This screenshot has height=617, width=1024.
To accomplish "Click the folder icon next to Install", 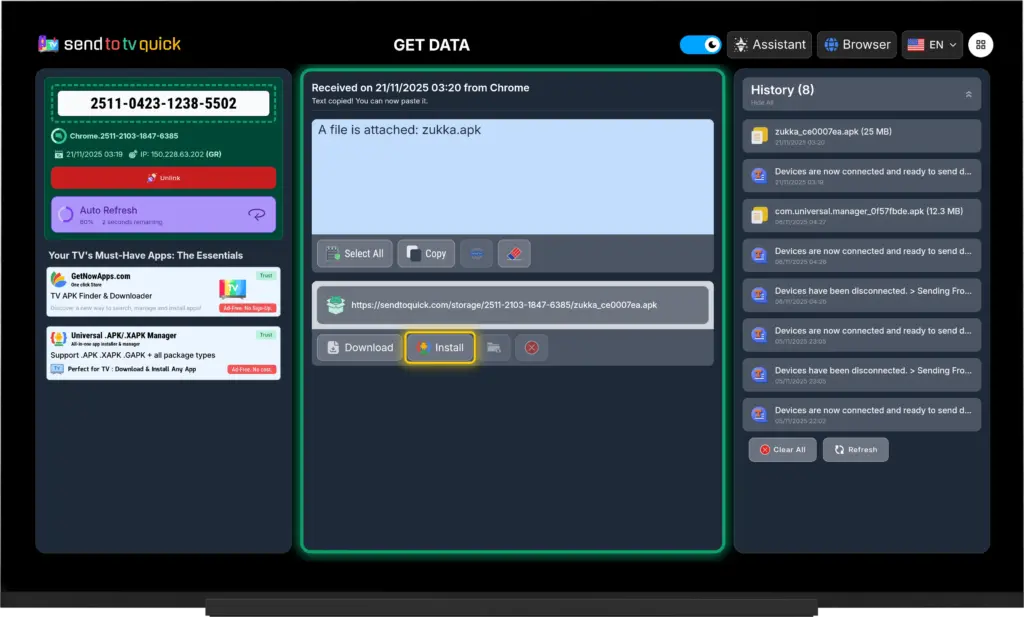I will click(x=494, y=347).
